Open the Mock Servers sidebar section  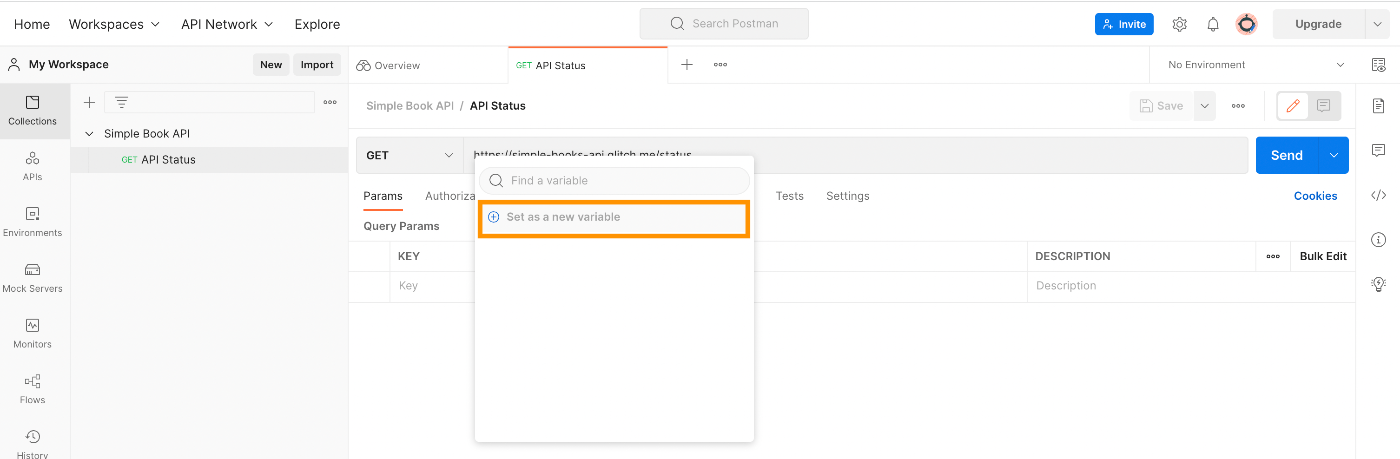33,278
